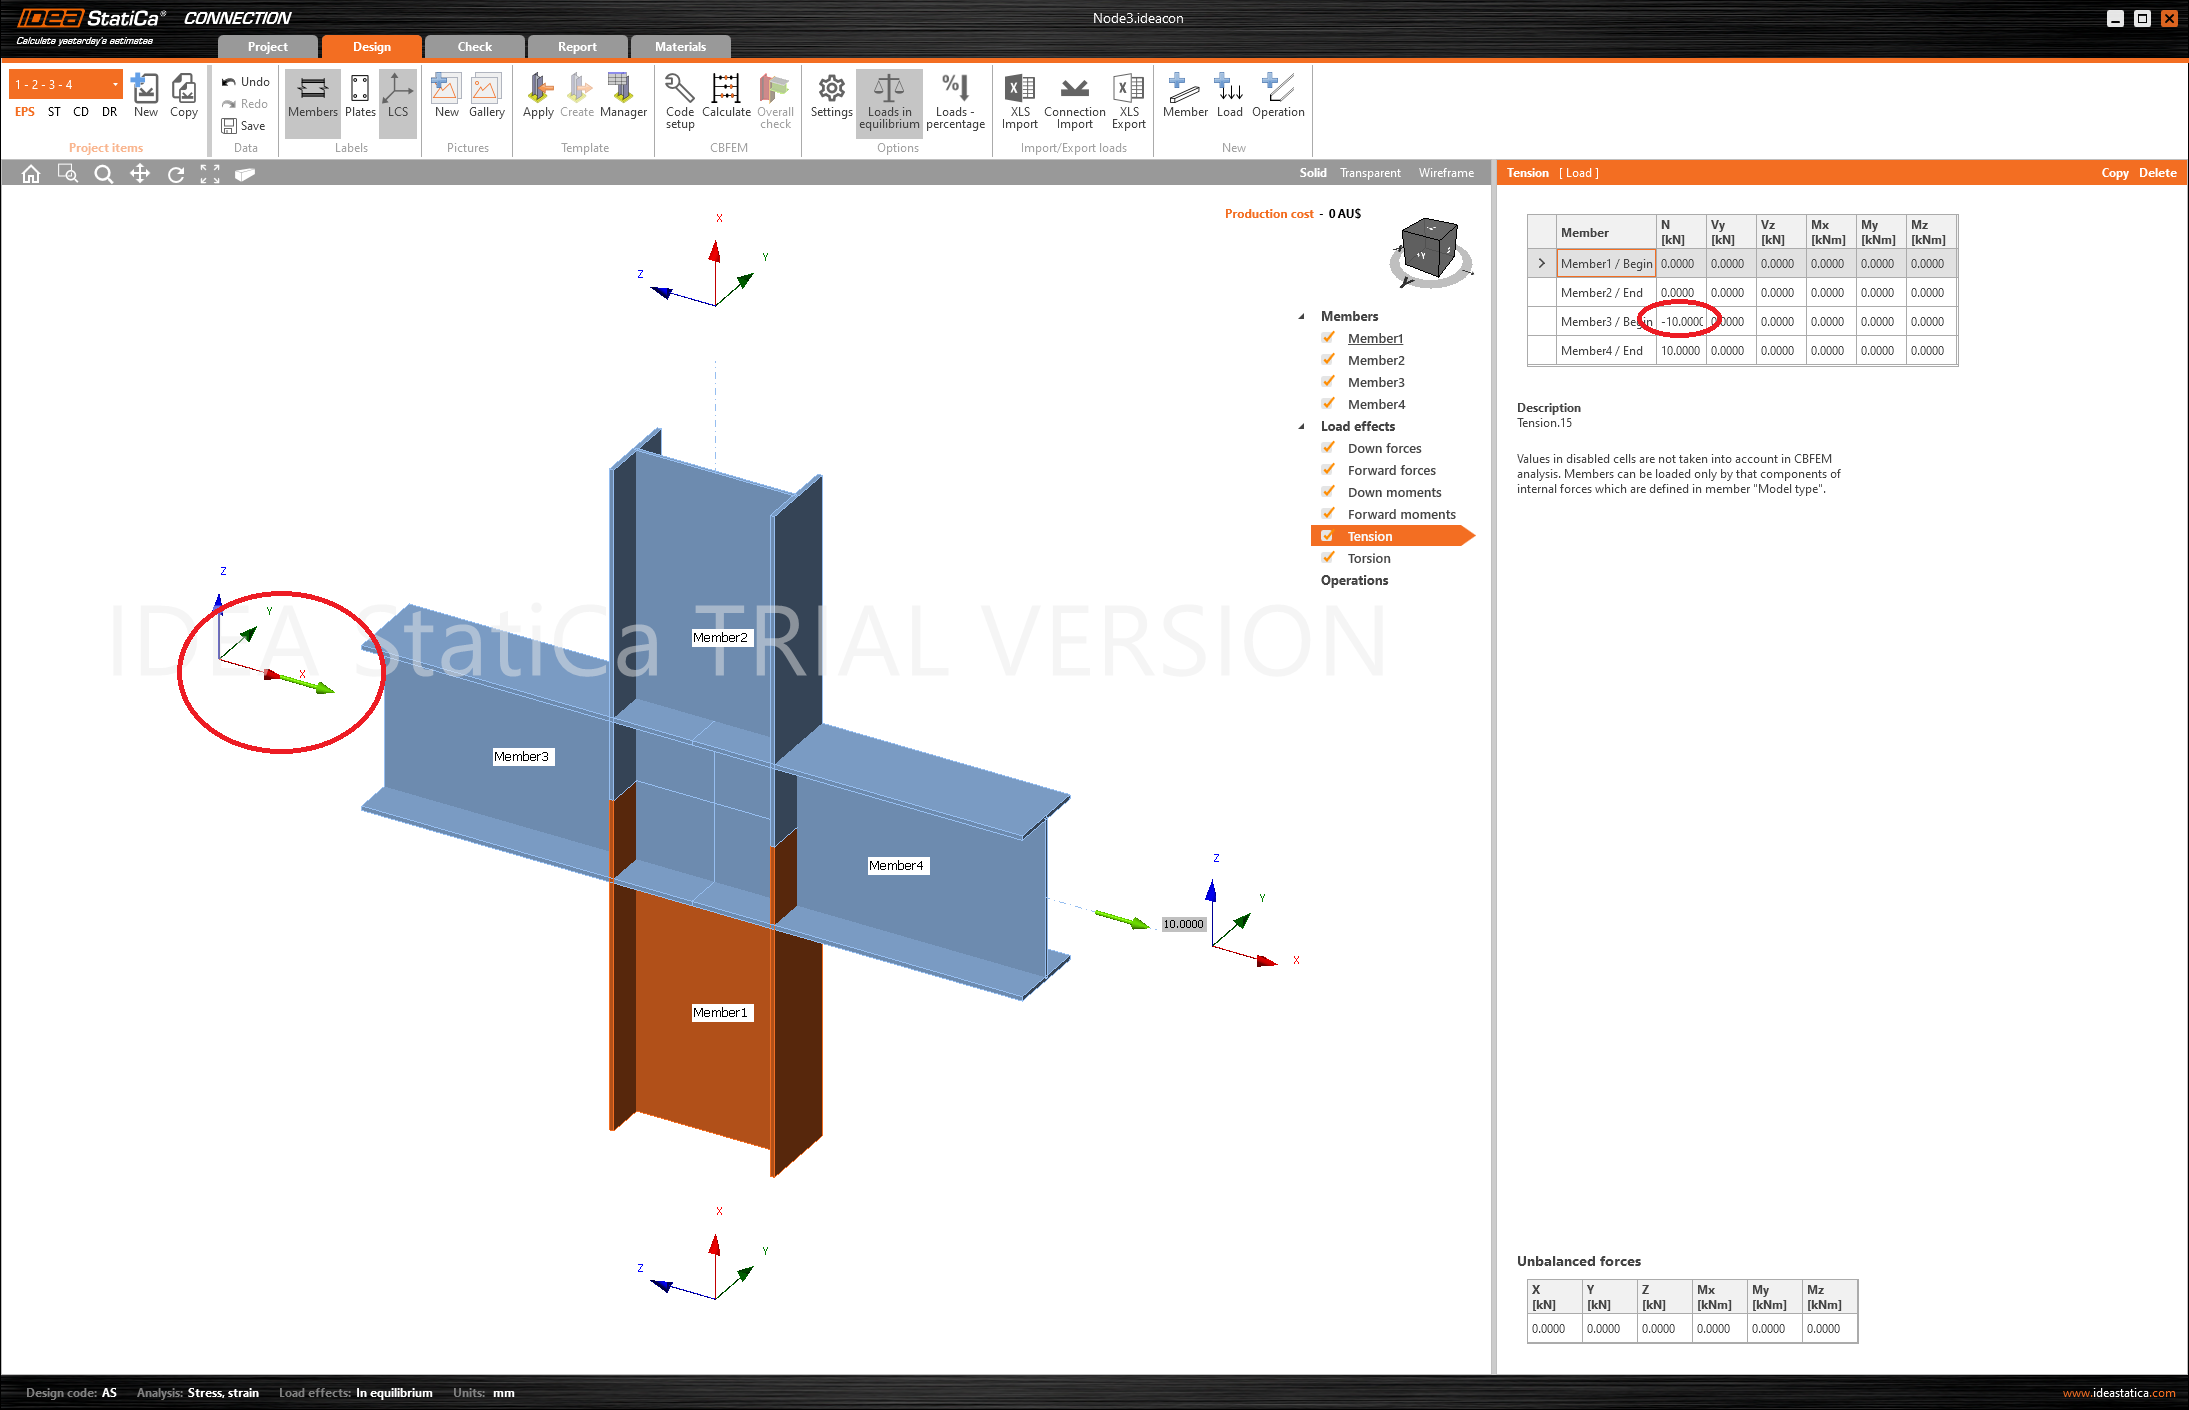The width and height of the screenshot is (2189, 1410).
Task: Open the Report tab
Action: (x=577, y=47)
